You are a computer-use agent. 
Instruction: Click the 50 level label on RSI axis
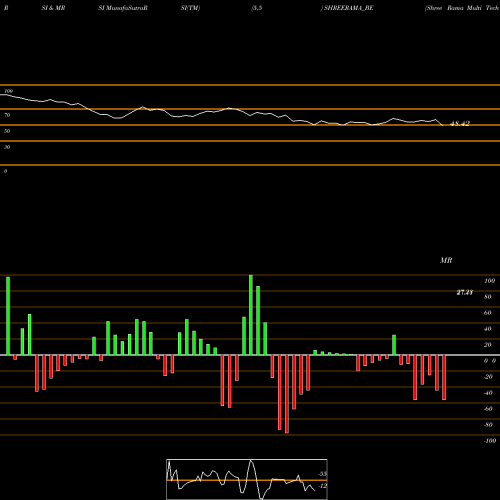tap(7, 131)
